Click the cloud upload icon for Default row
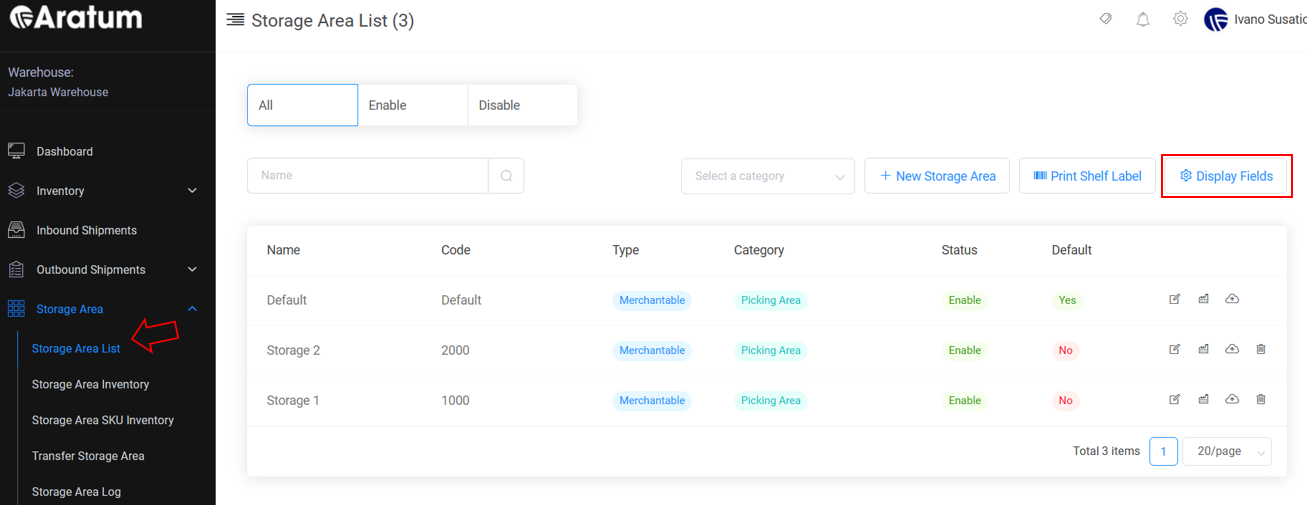 [x=1232, y=299]
